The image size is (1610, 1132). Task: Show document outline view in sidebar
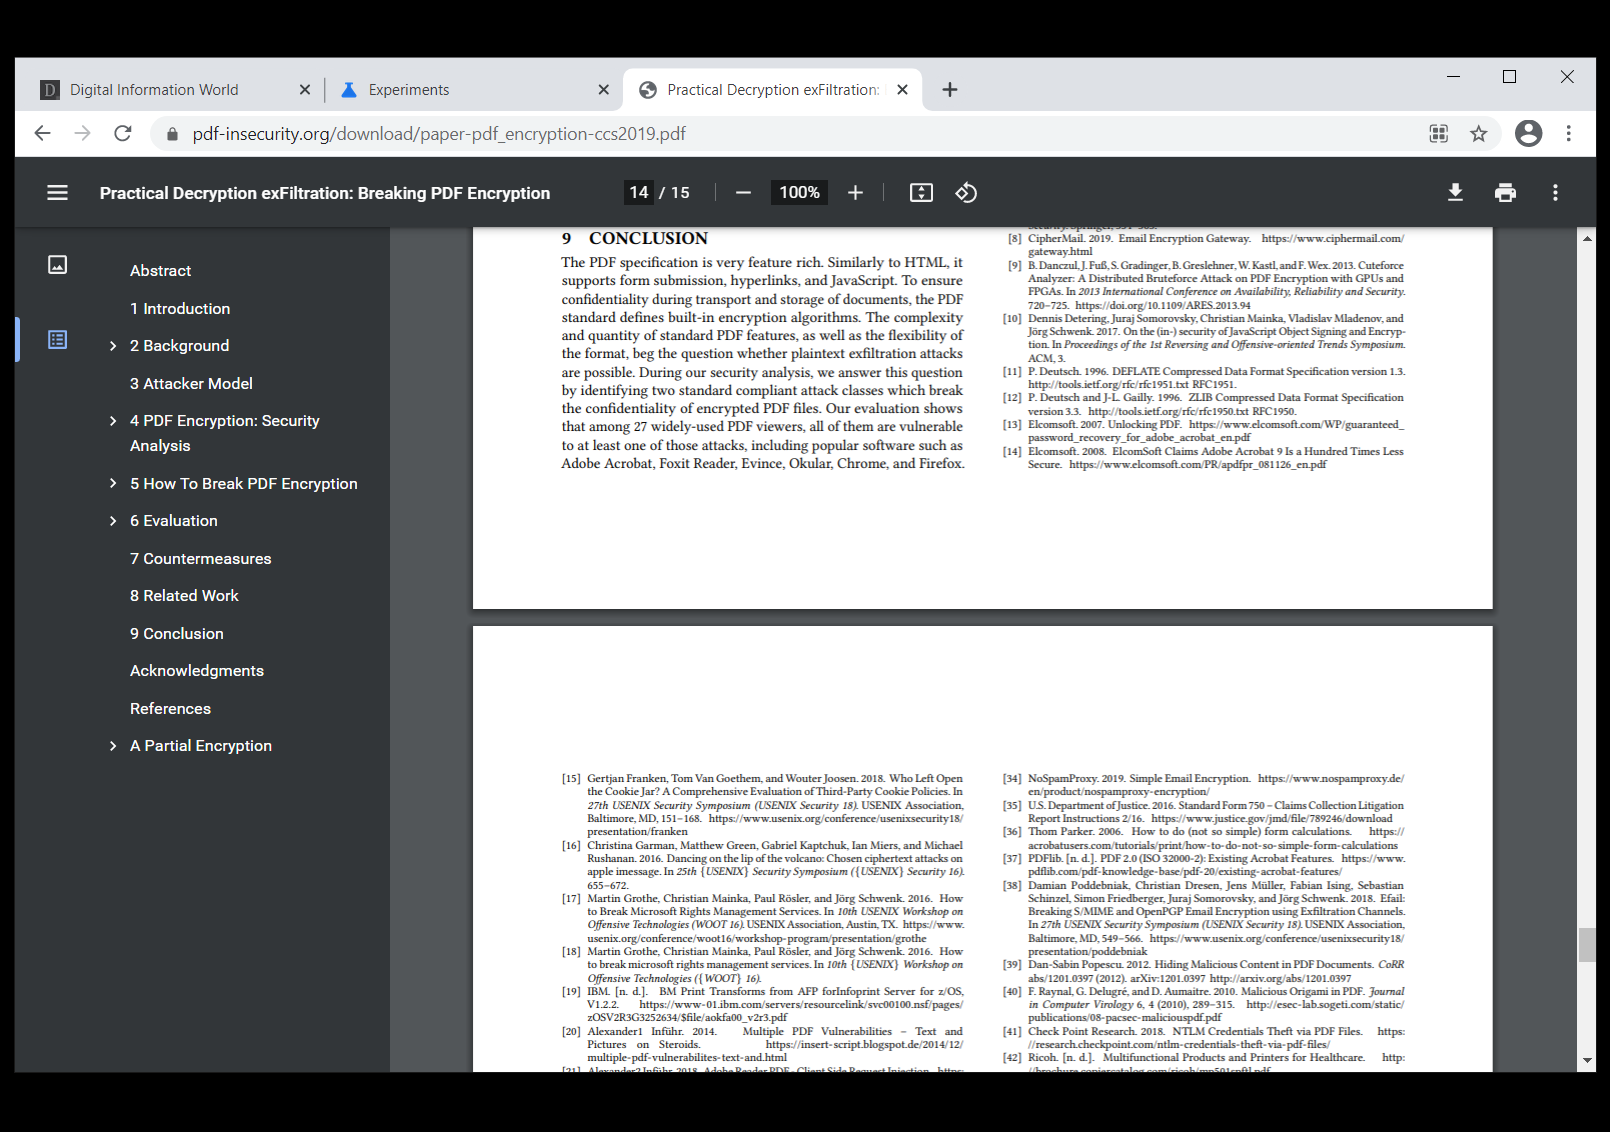(x=58, y=340)
